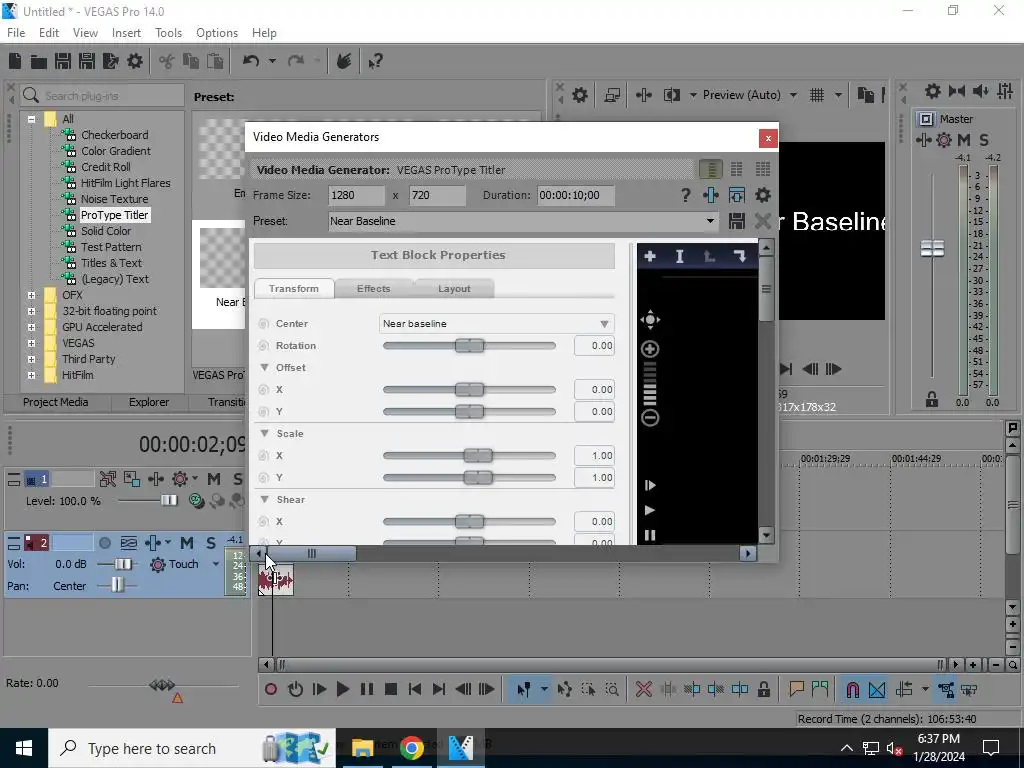
Task: Click the New Project toolbar icon
Action: coord(15,61)
